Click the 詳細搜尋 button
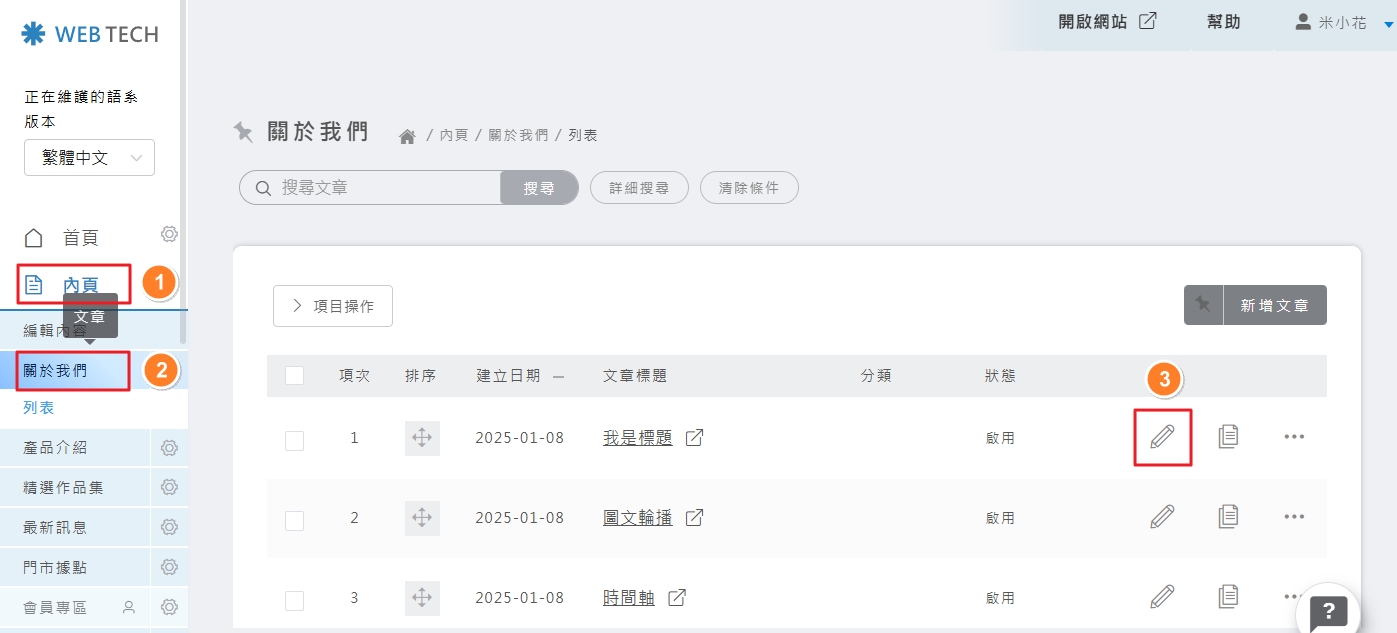1397x633 pixels. pyautogui.click(x=639, y=188)
